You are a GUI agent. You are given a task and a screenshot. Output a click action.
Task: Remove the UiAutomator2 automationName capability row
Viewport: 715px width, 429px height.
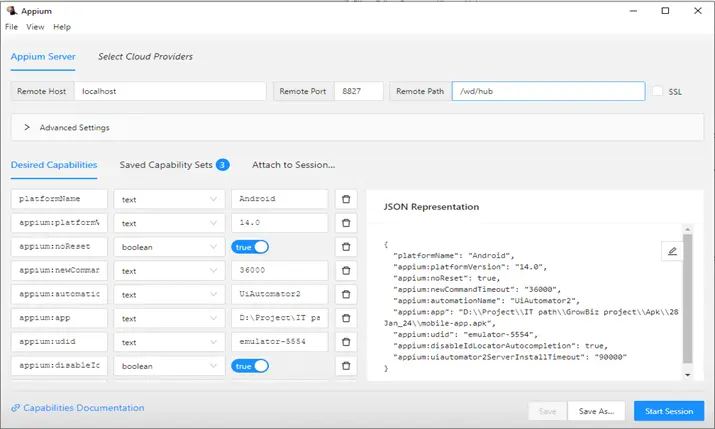pos(346,294)
